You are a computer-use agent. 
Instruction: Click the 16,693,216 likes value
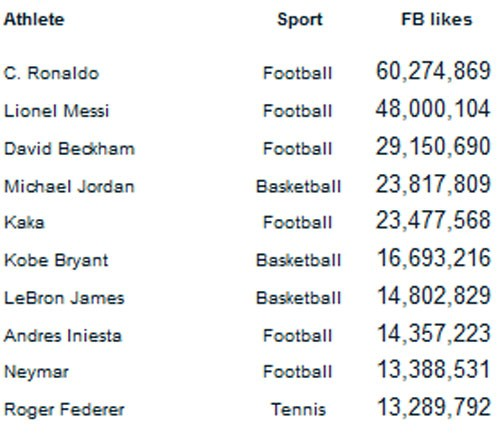point(434,258)
